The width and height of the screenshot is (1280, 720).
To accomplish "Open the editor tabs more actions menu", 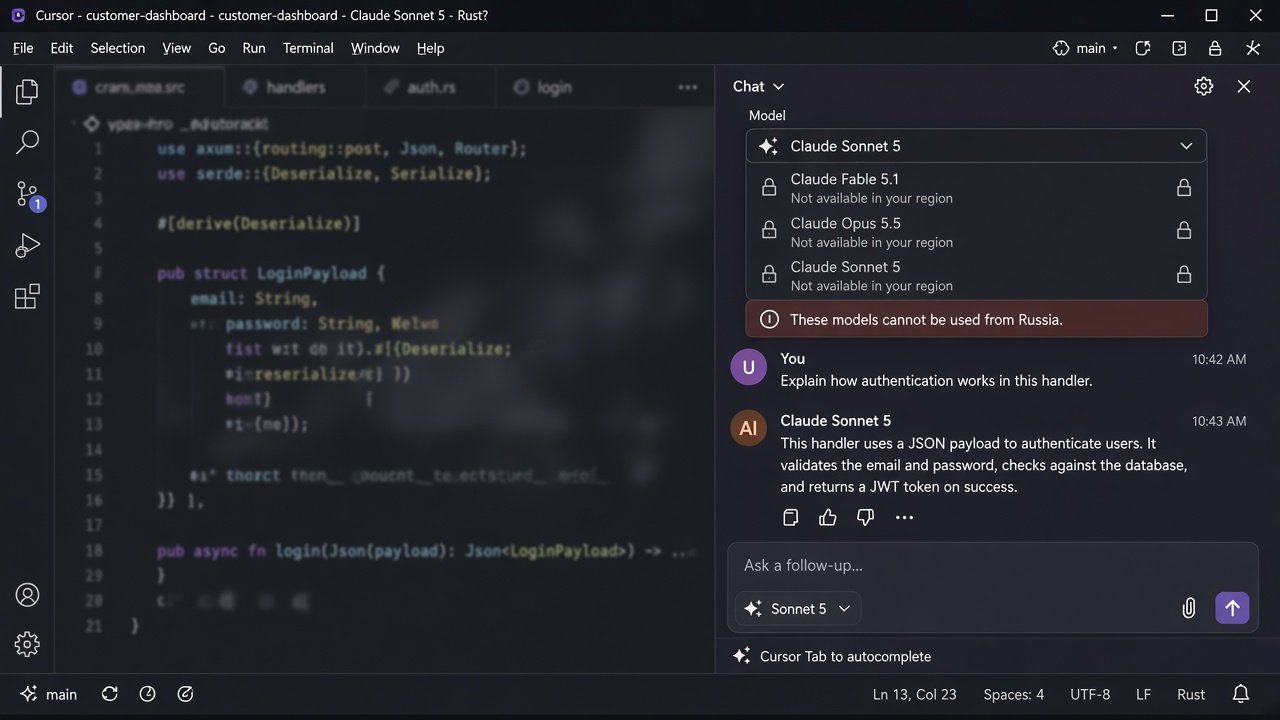I will pos(688,88).
